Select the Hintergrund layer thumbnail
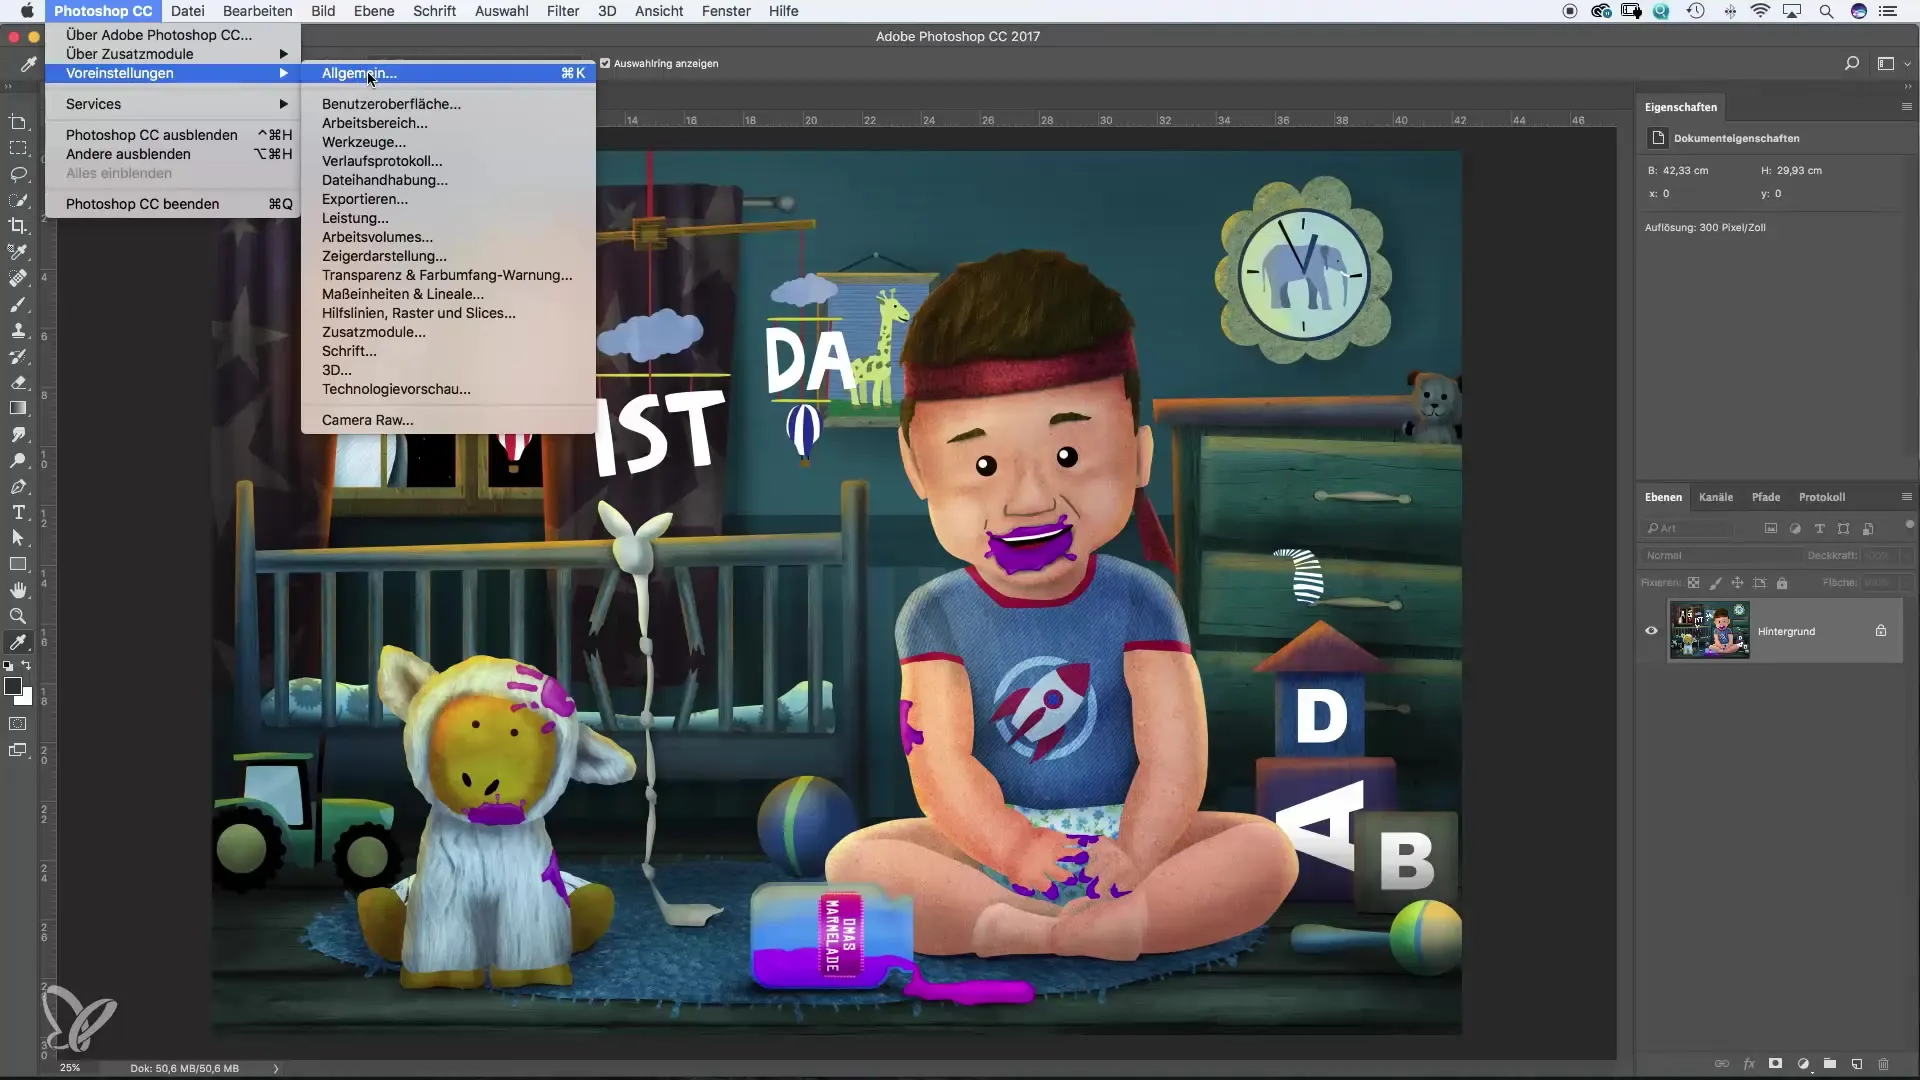The width and height of the screenshot is (1920, 1080). [1709, 631]
